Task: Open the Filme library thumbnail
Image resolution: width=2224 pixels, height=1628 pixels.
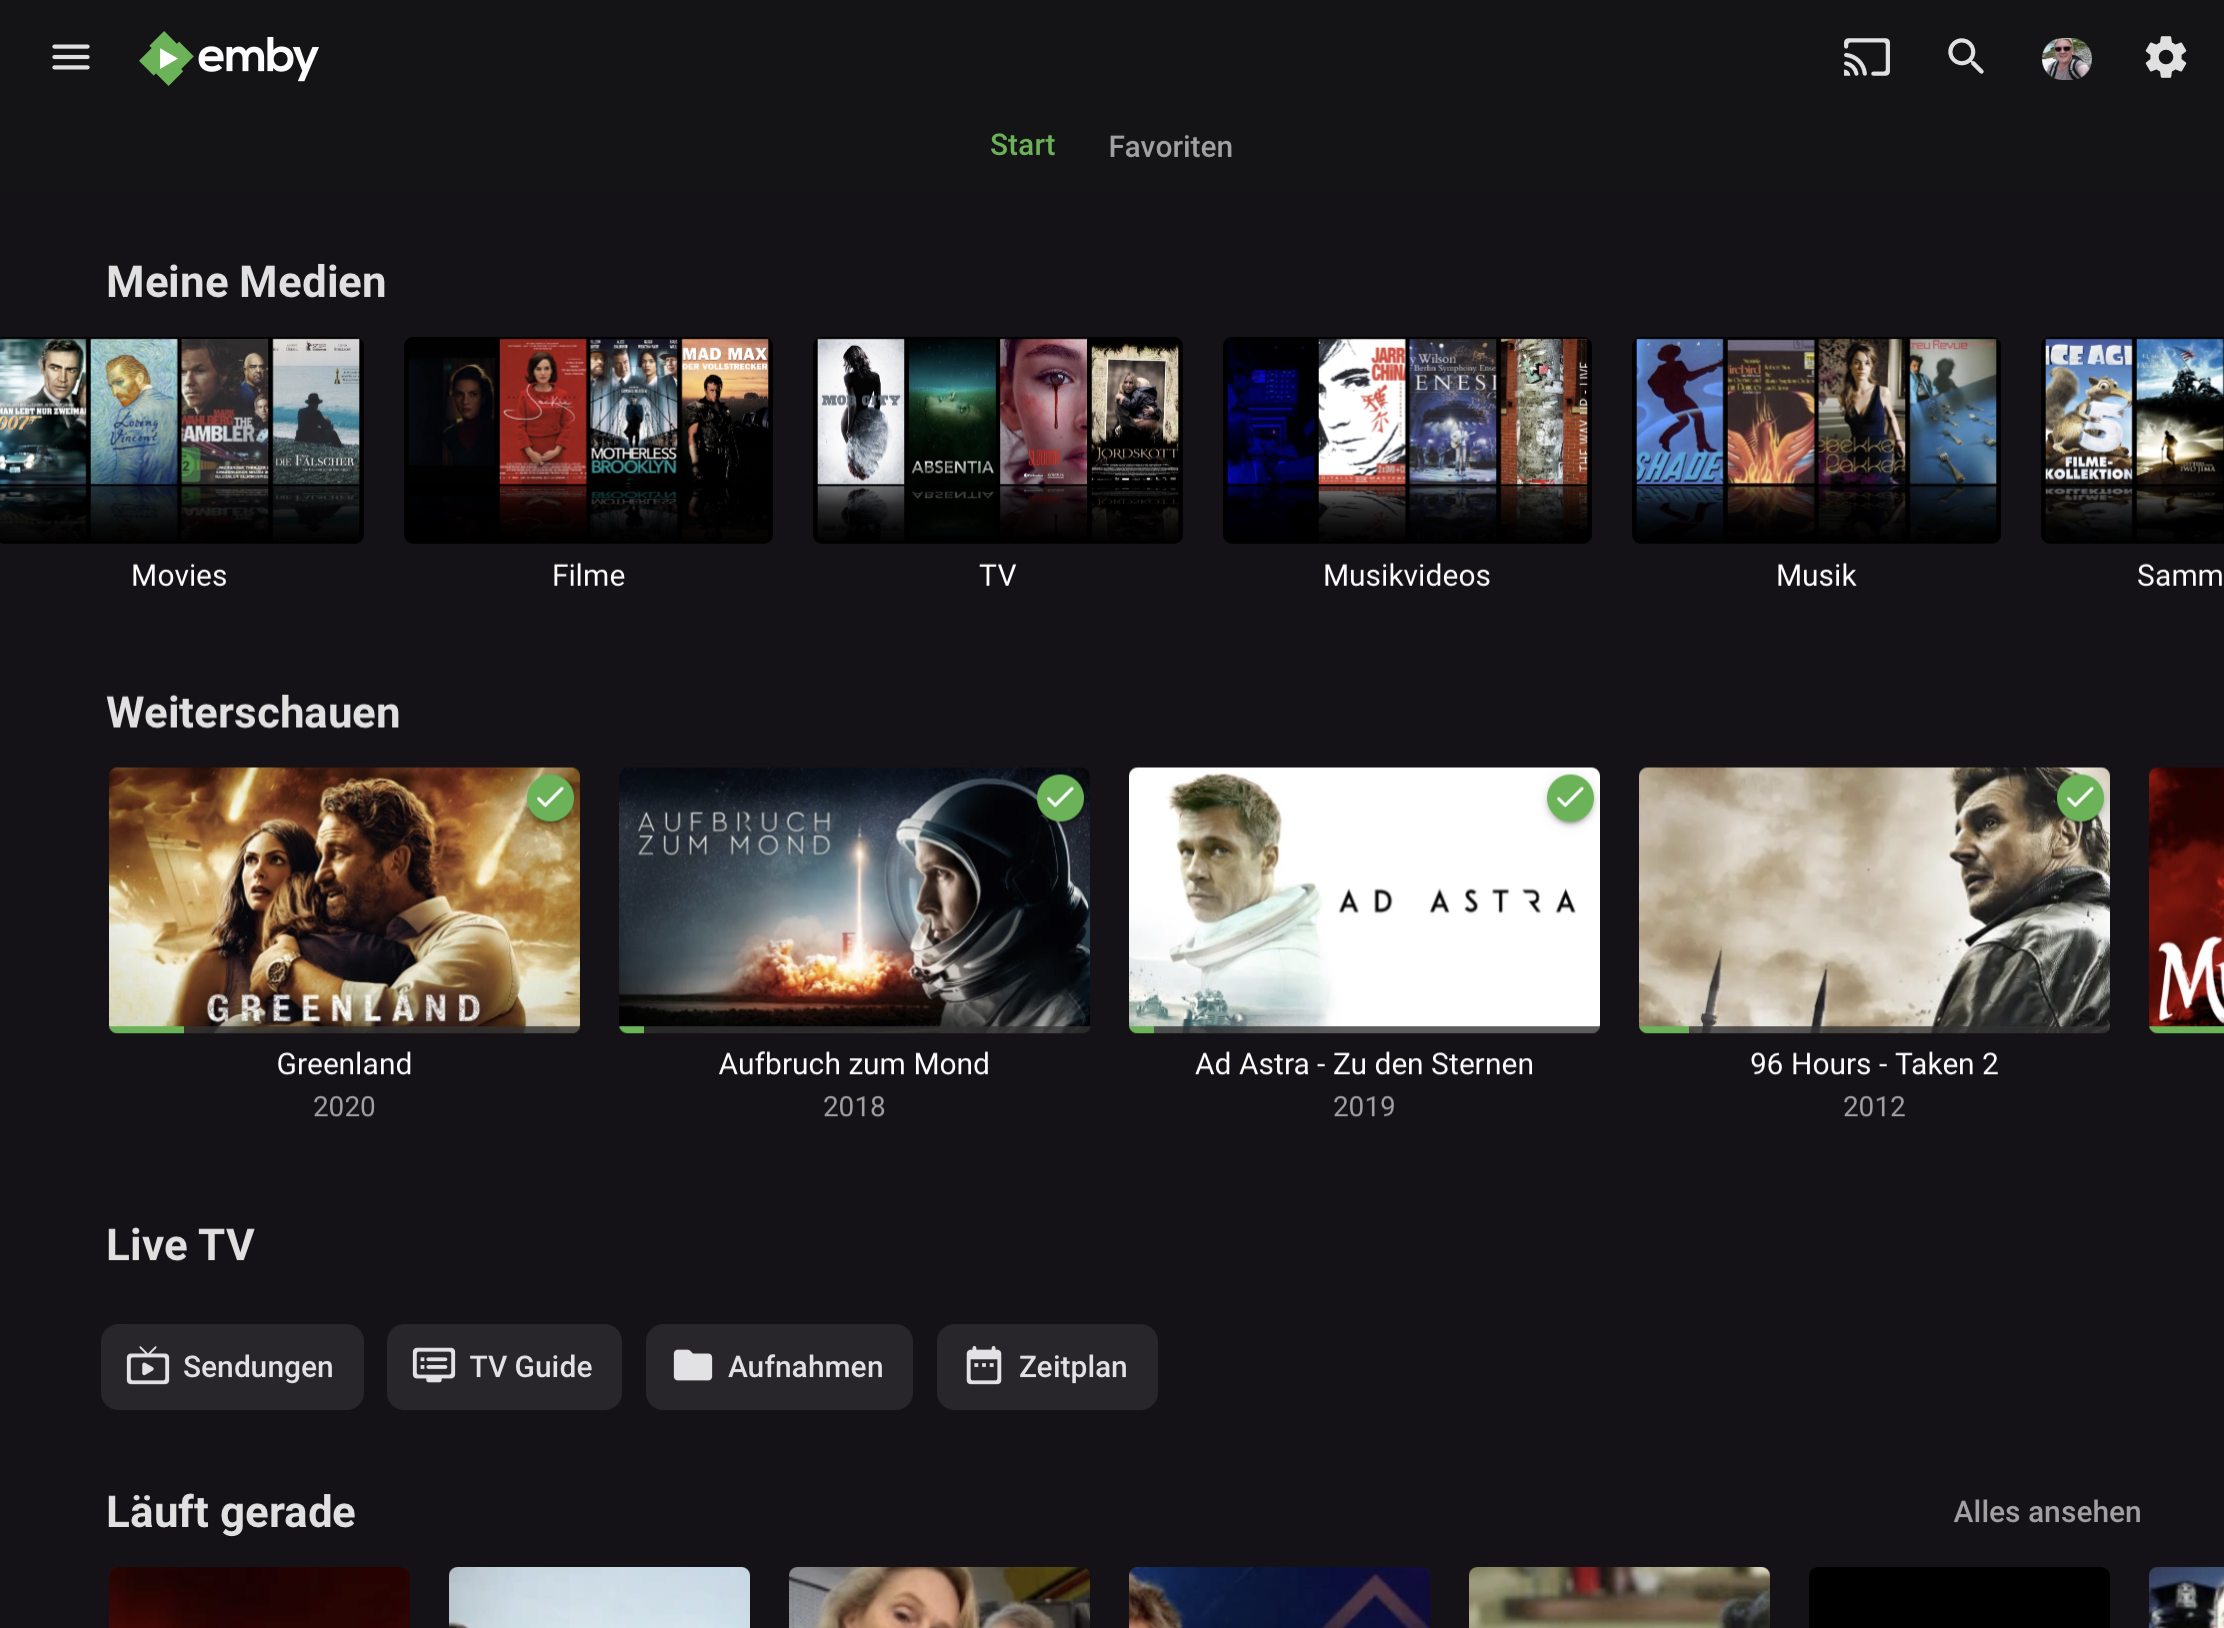Action: click(x=588, y=440)
